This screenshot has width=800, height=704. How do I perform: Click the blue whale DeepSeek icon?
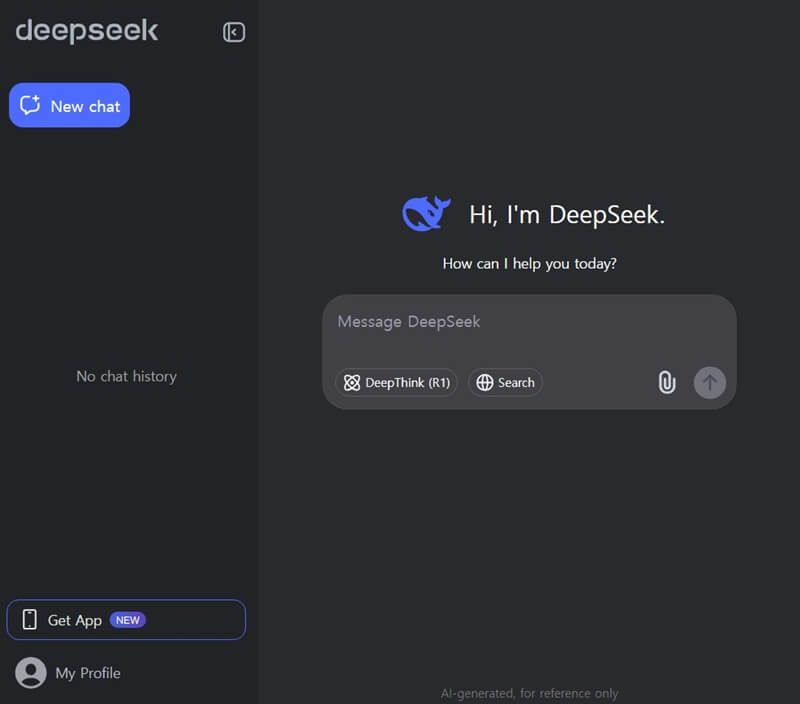point(426,214)
